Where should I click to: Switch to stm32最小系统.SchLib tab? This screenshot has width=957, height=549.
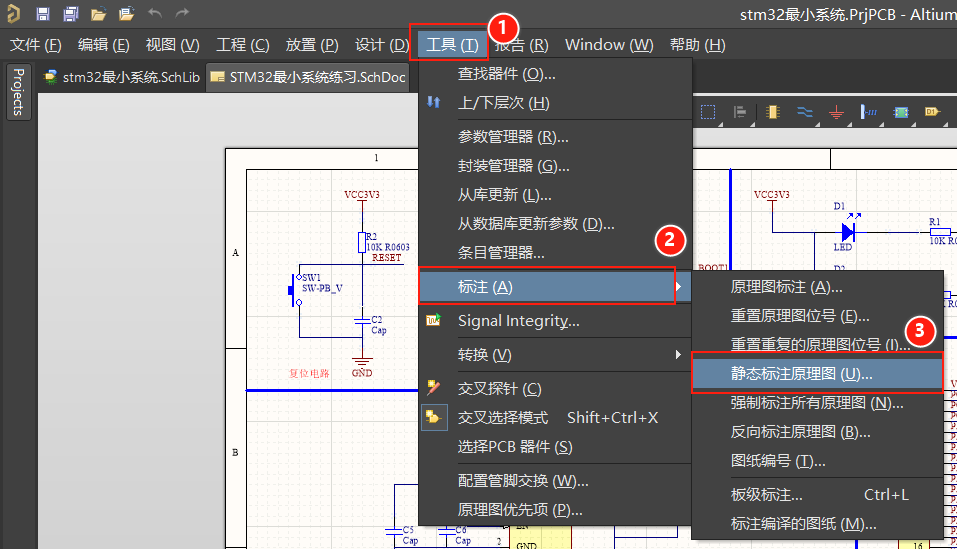coord(122,77)
